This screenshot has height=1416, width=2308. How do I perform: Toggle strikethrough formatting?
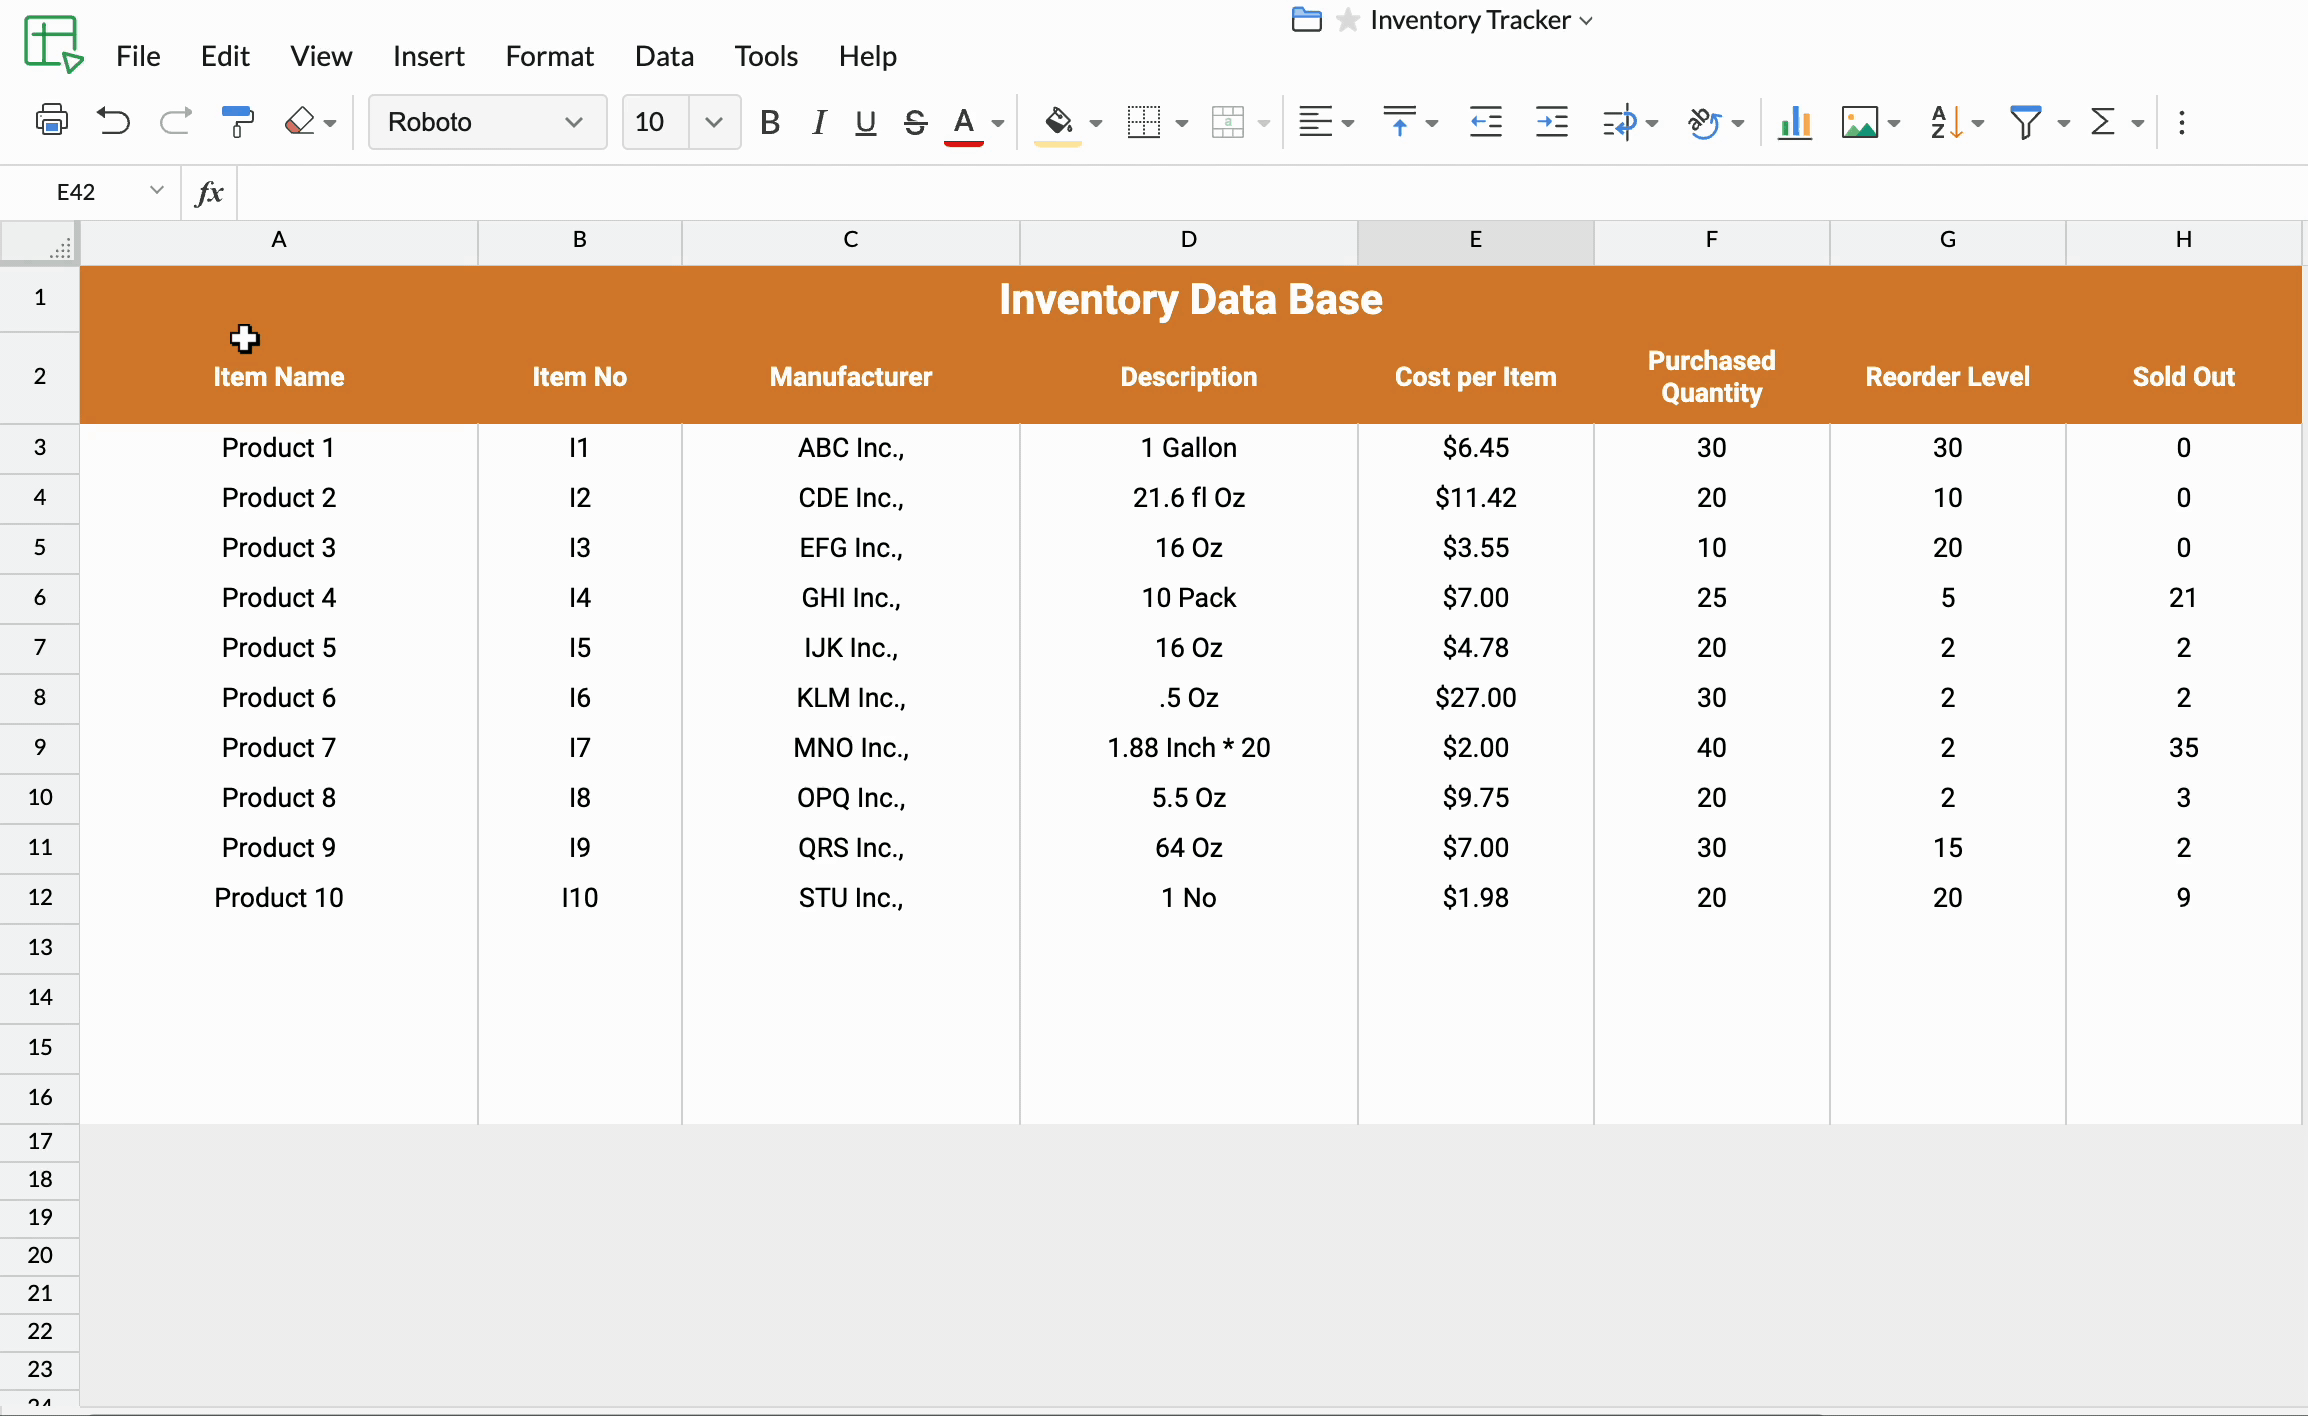click(915, 122)
